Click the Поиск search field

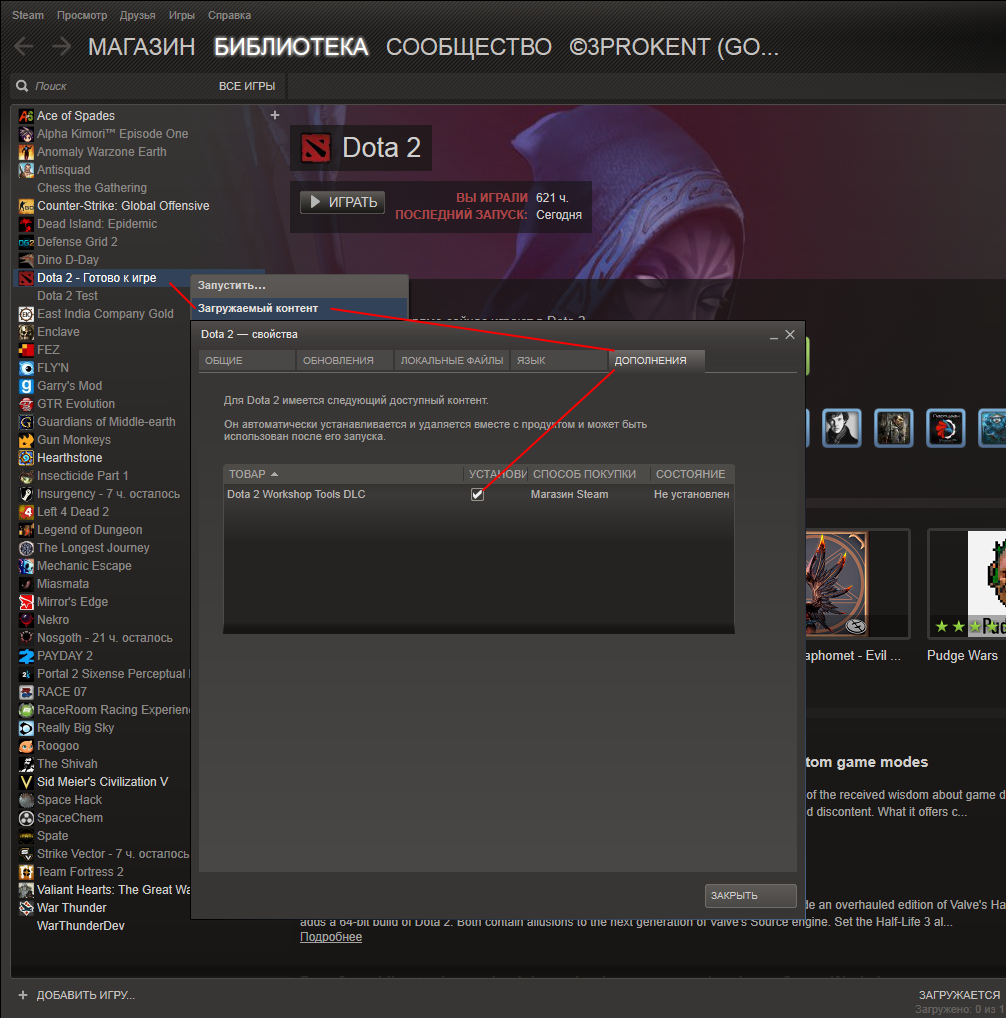[x=117, y=86]
